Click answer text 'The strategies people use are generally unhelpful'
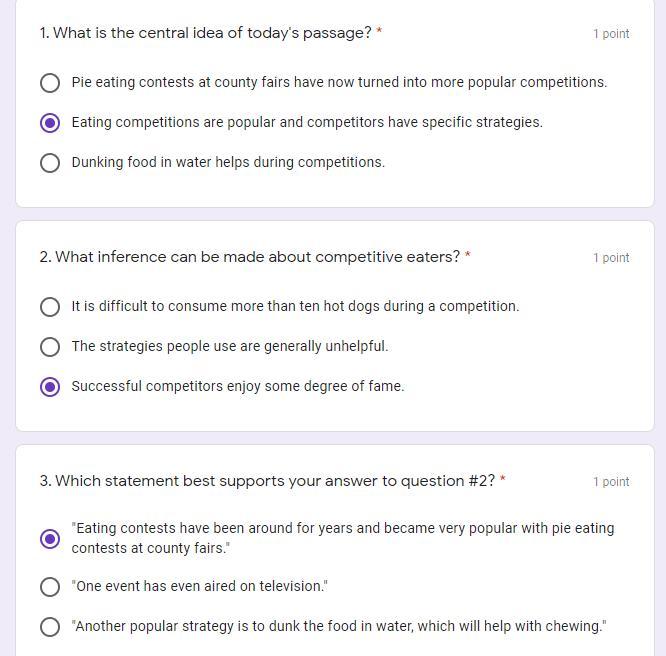 pyautogui.click(x=230, y=346)
